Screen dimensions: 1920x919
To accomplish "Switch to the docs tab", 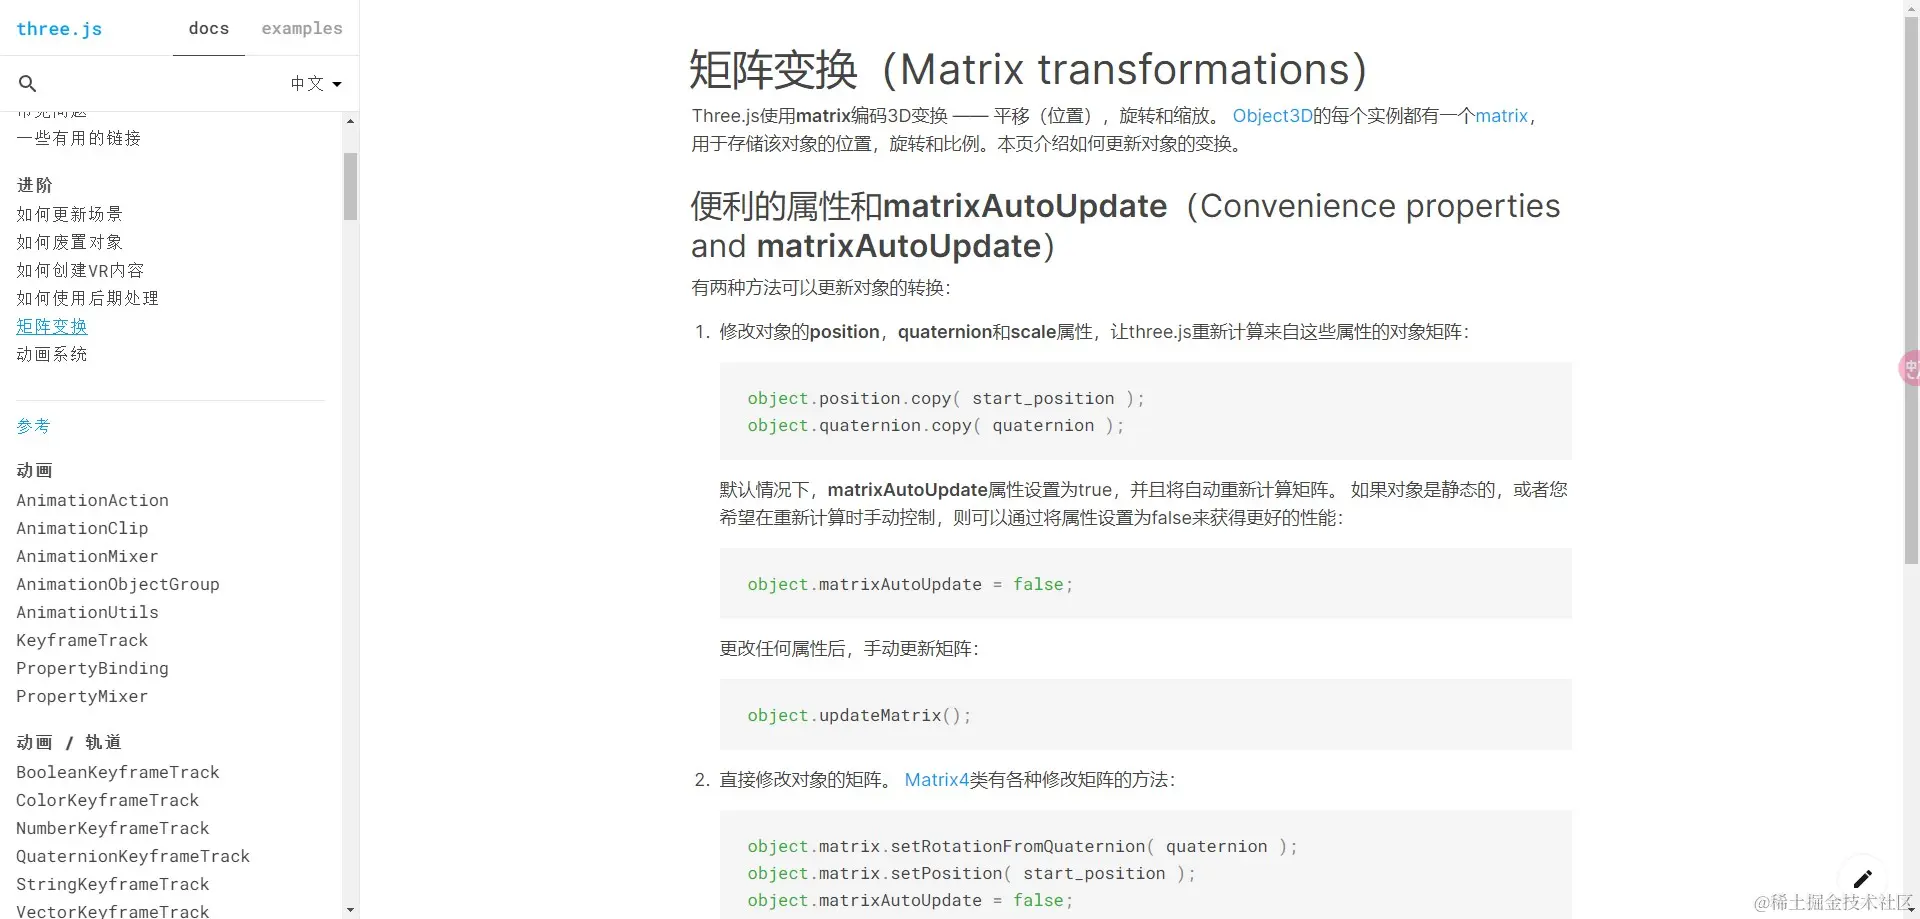I will pos(209,28).
